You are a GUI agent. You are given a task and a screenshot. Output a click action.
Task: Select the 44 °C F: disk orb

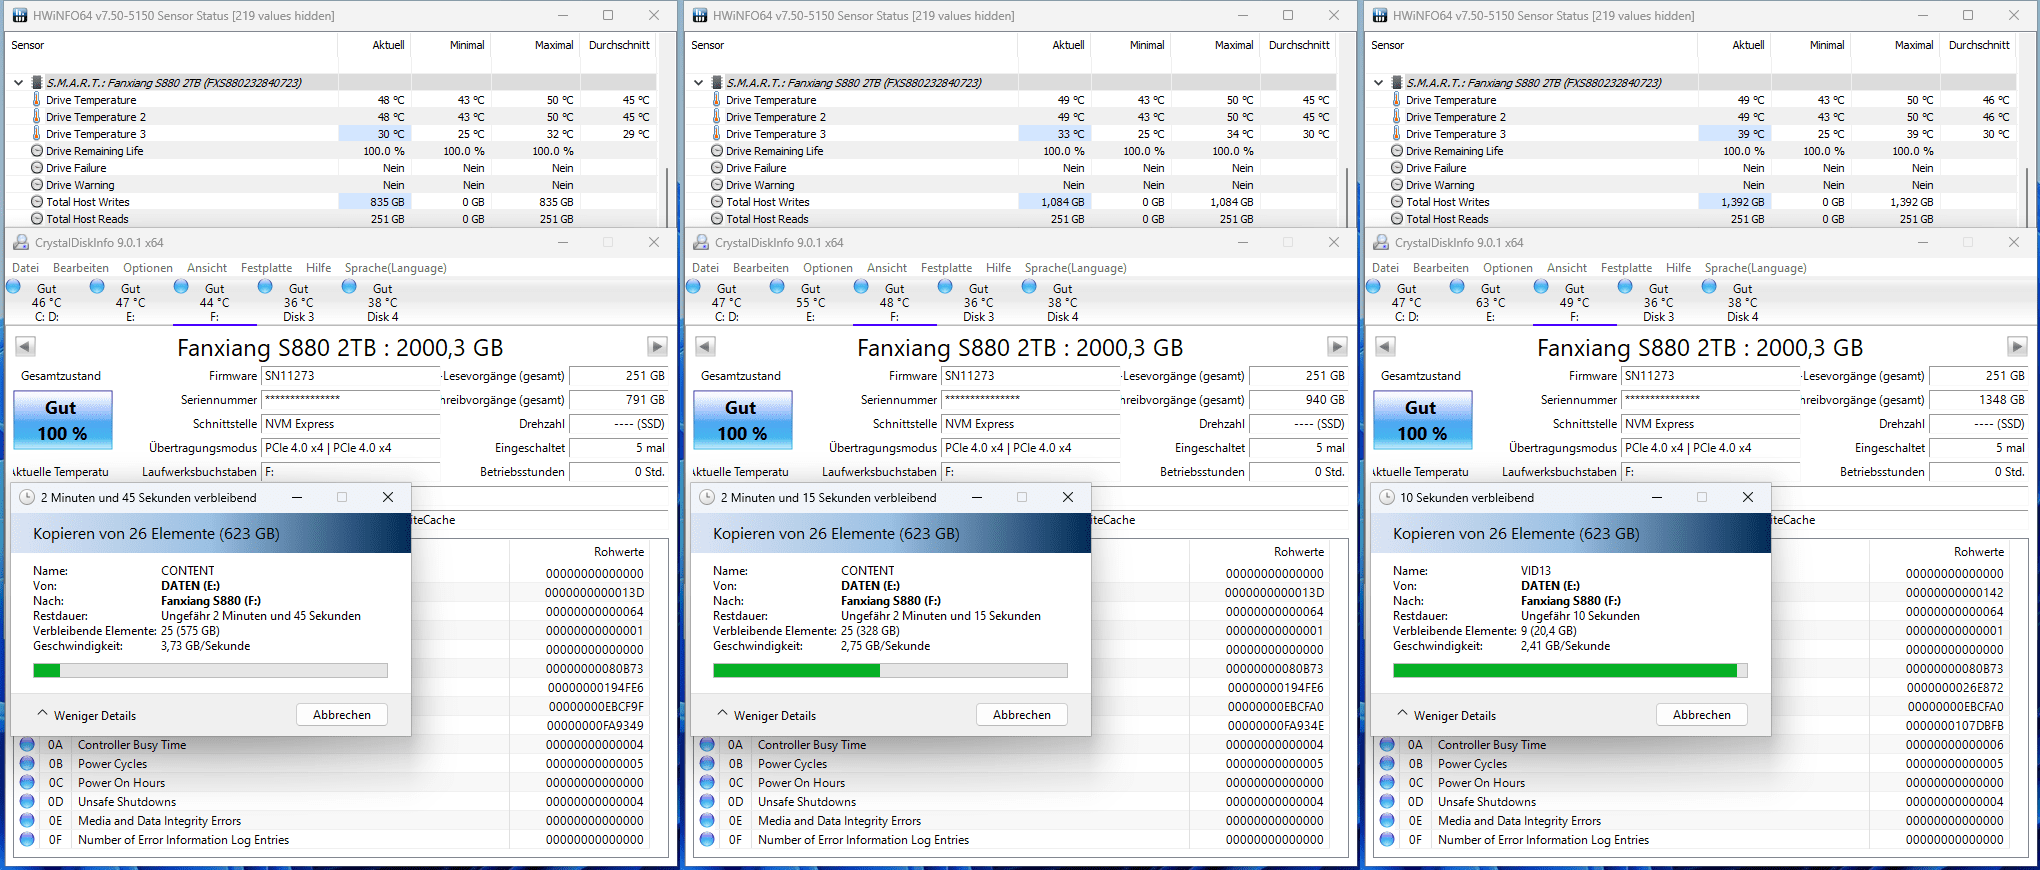pyautogui.click(x=181, y=286)
